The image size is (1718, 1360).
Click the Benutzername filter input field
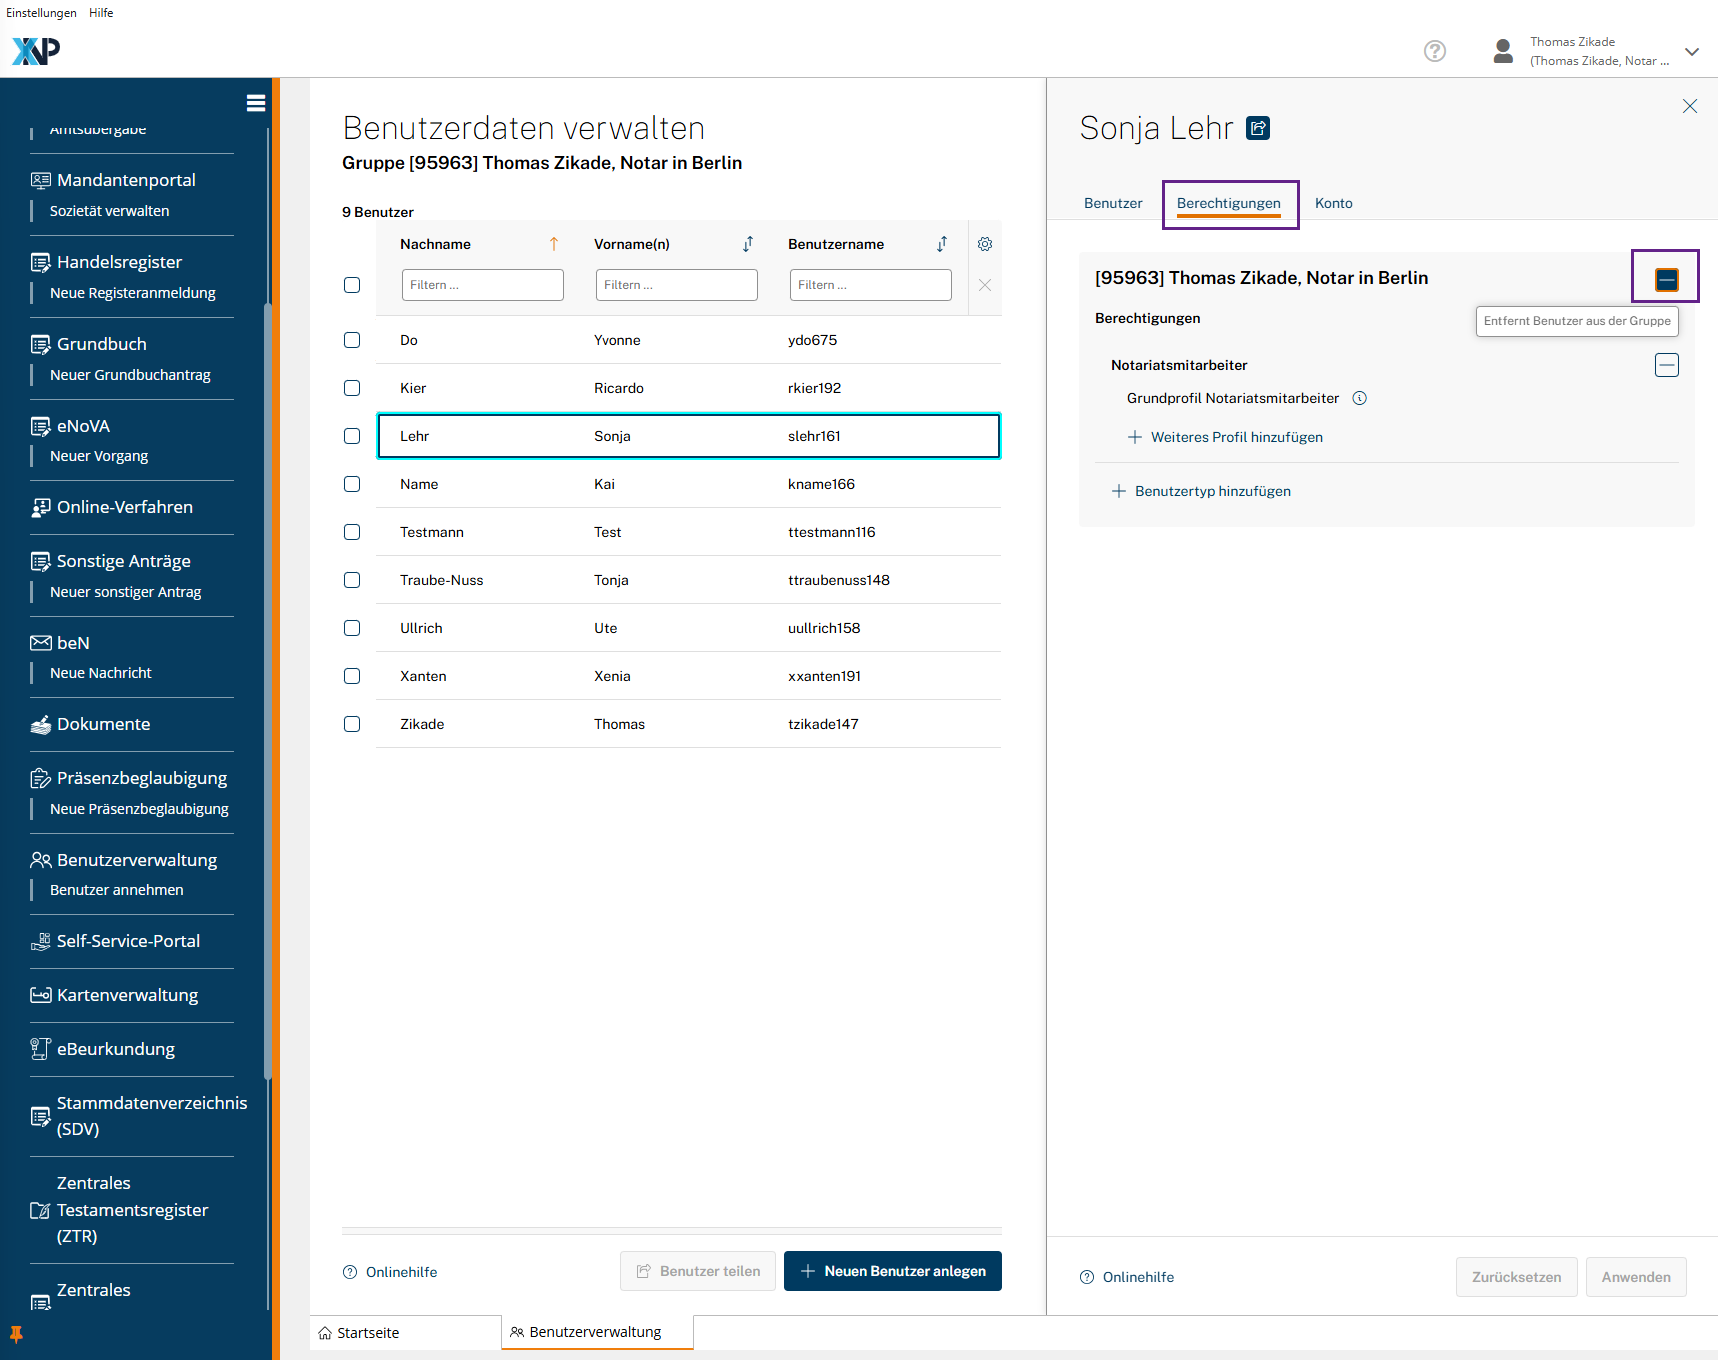(x=870, y=285)
